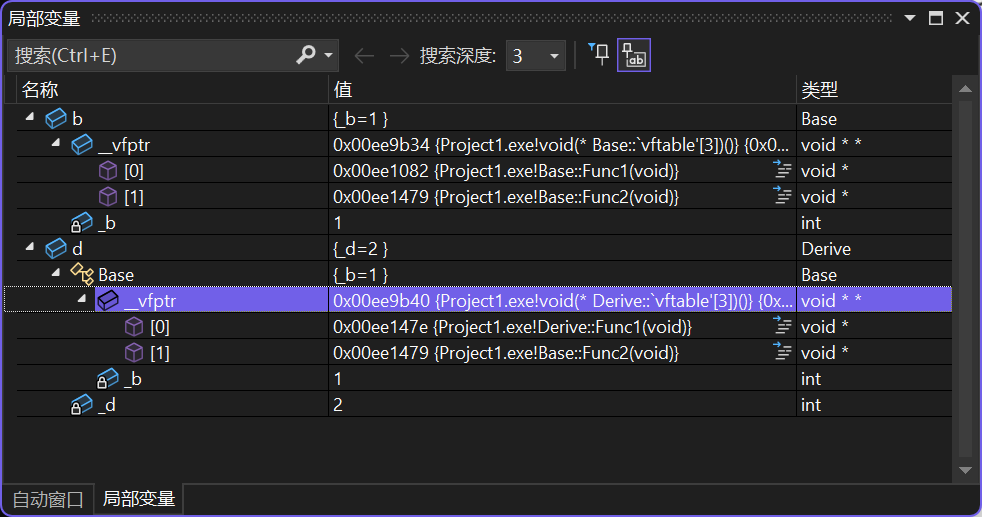982x517 pixels.
Task: Select value 0x00ee9b34 Base vftable
Action: coord(561,145)
